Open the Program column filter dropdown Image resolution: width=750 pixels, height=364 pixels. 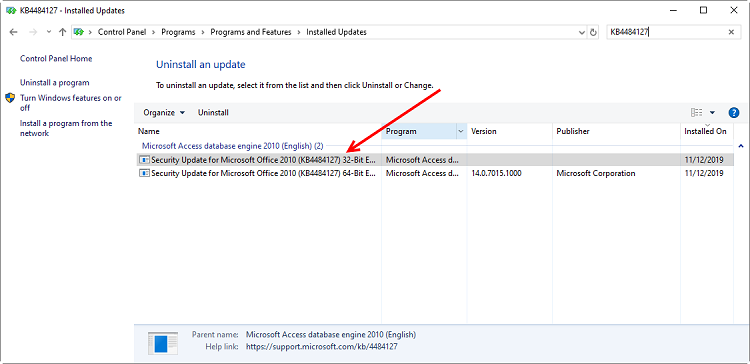point(461,131)
